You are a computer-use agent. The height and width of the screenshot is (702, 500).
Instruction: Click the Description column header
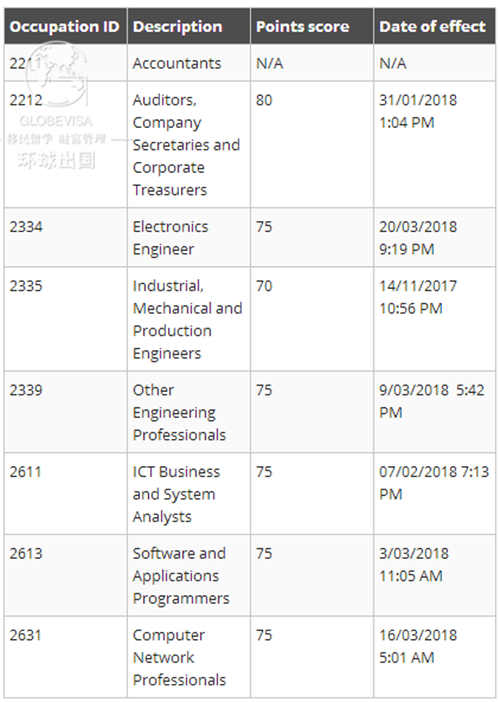click(189, 26)
